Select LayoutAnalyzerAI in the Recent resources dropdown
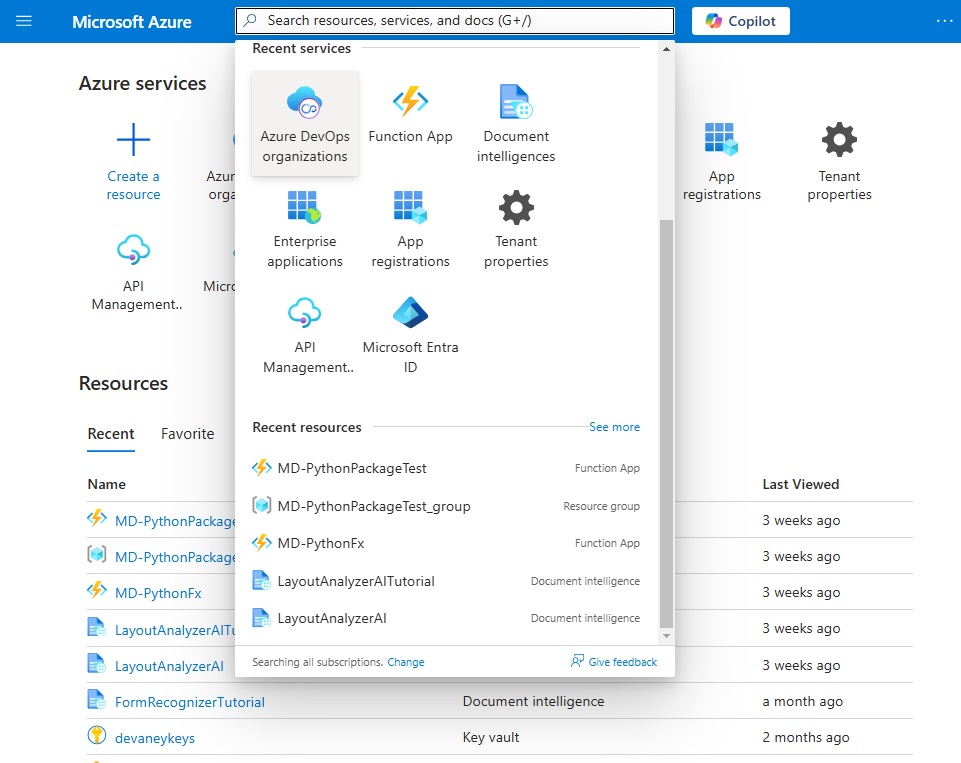Image resolution: width=961 pixels, height=763 pixels. click(446, 618)
